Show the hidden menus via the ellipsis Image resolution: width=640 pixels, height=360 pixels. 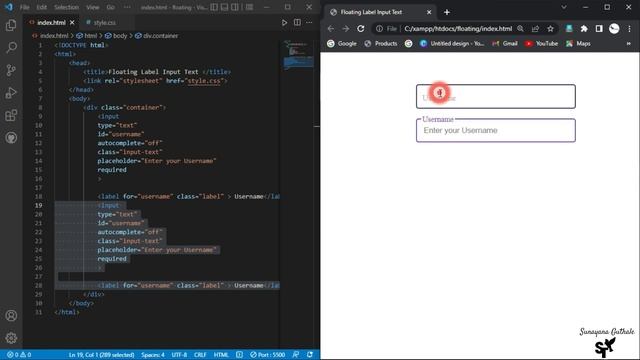tap(127, 7)
